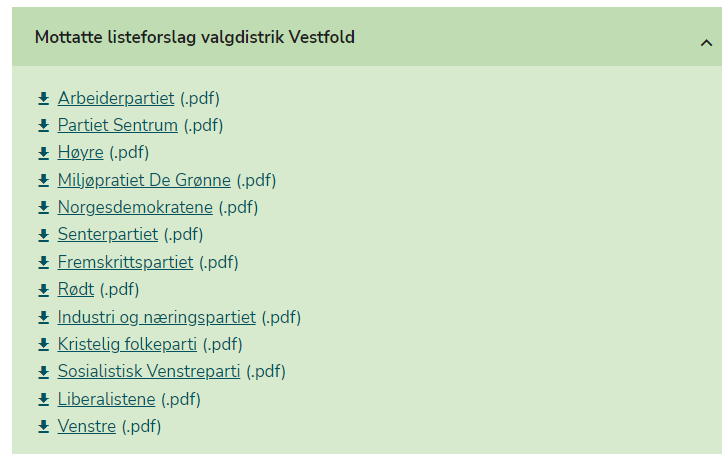
Task: Click the Mottatte listeforslag valgdistrik Vestfold header
Action: point(367,36)
